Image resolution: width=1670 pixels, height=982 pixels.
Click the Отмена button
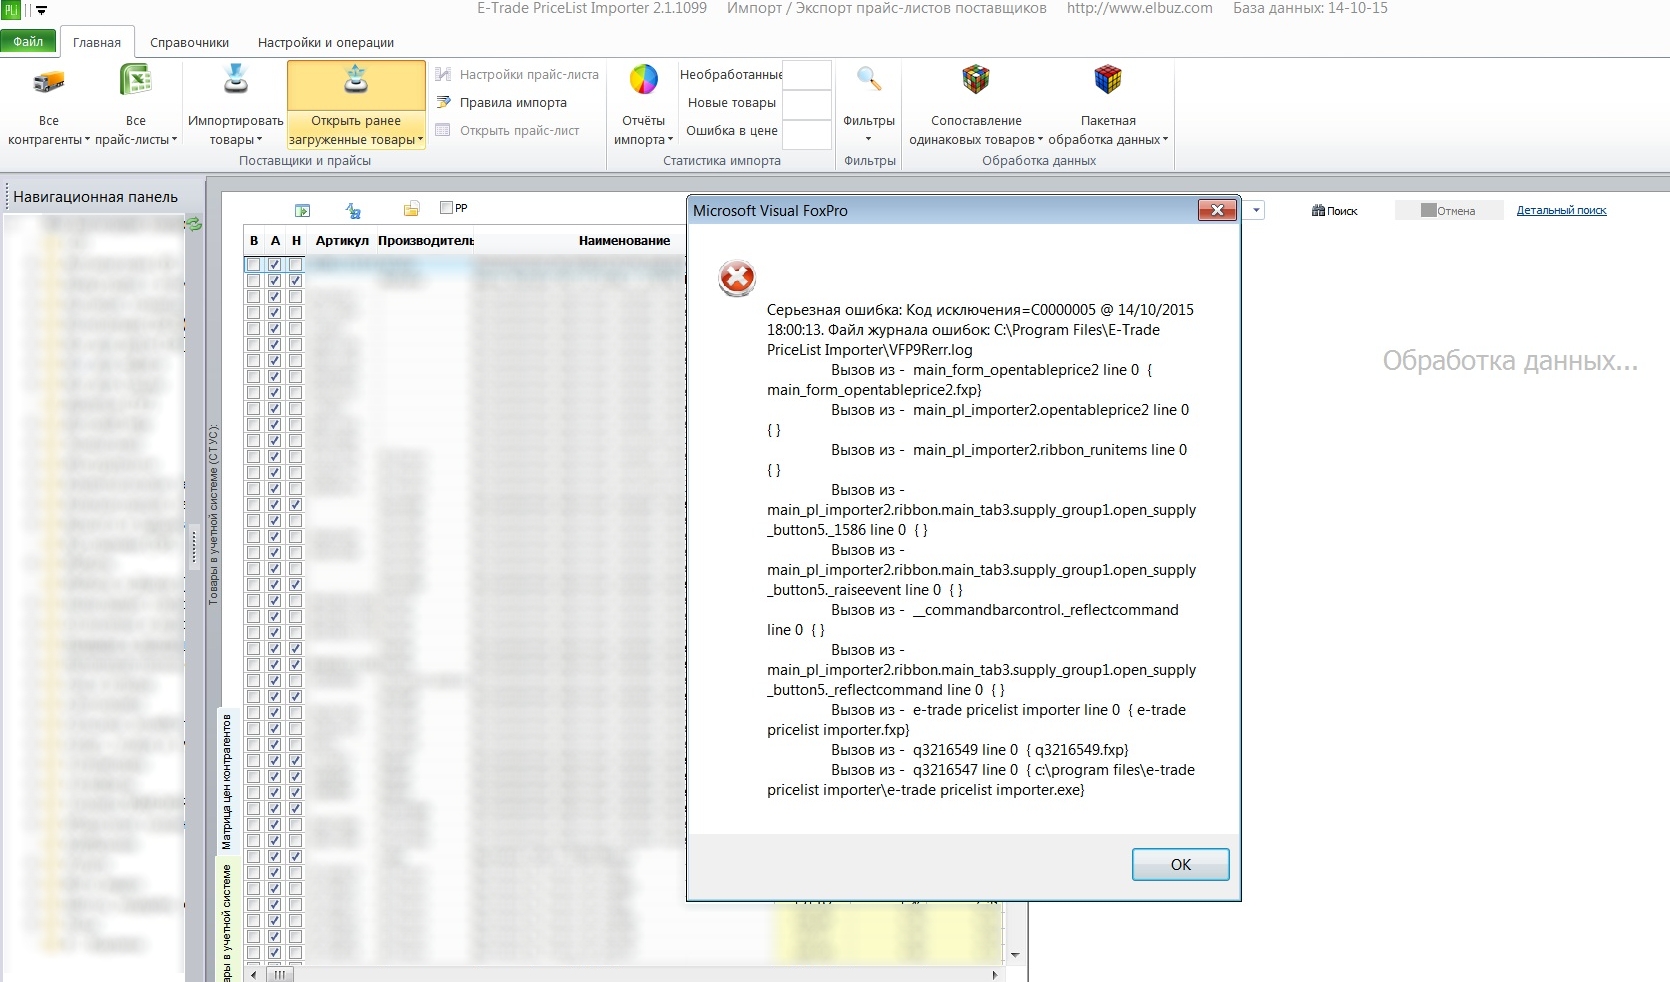1449,210
